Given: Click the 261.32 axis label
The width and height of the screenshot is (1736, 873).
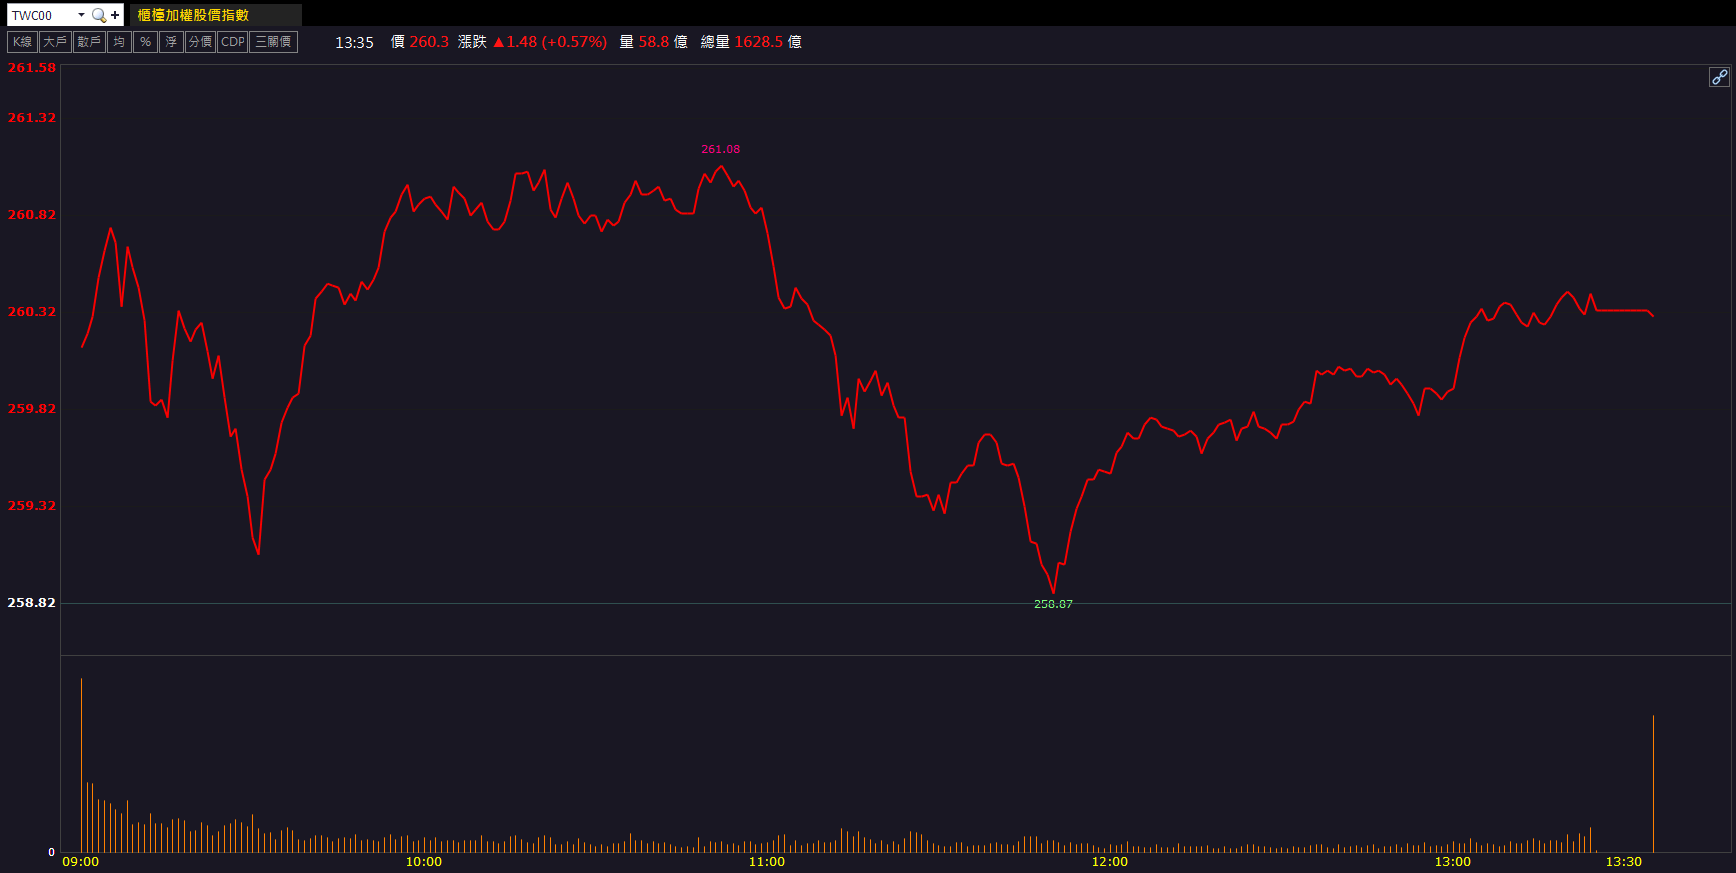Looking at the screenshot, I should 32,118.
